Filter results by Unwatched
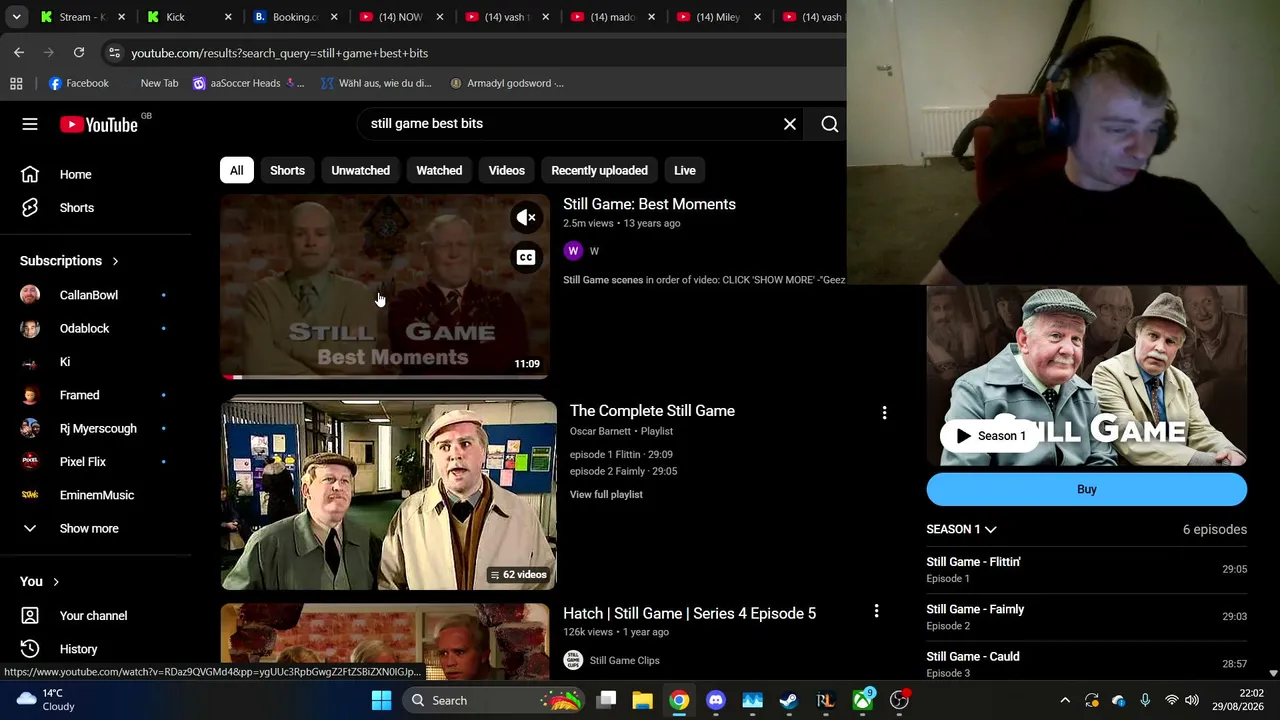This screenshot has width=1280, height=720. (360, 170)
